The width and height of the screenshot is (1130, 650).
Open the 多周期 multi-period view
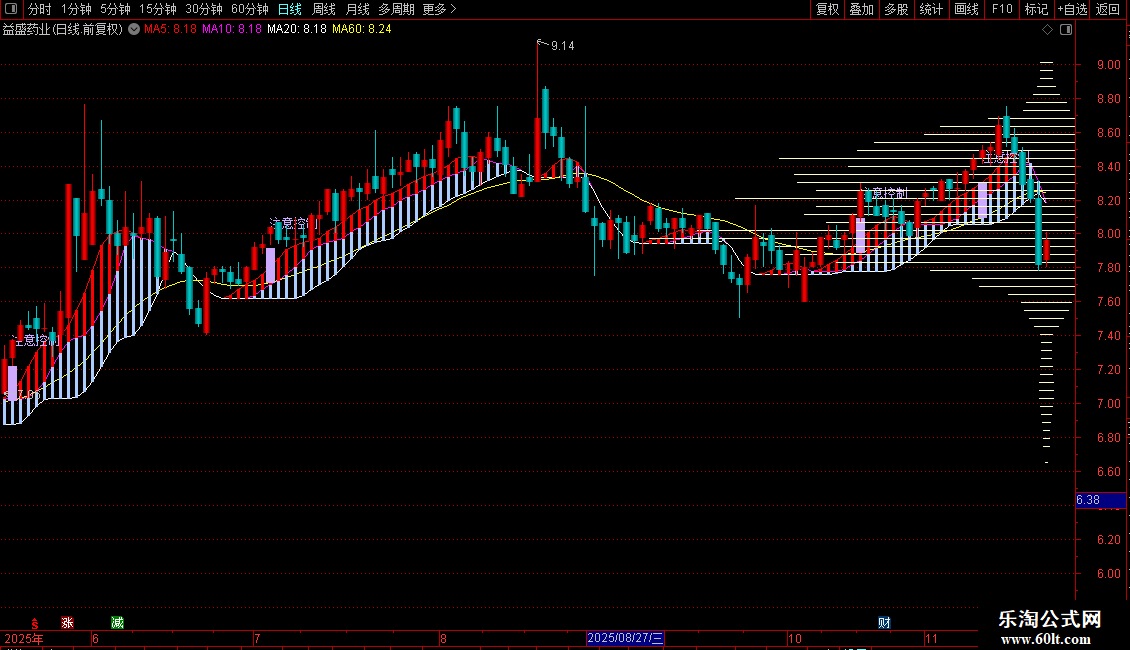(x=396, y=9)
